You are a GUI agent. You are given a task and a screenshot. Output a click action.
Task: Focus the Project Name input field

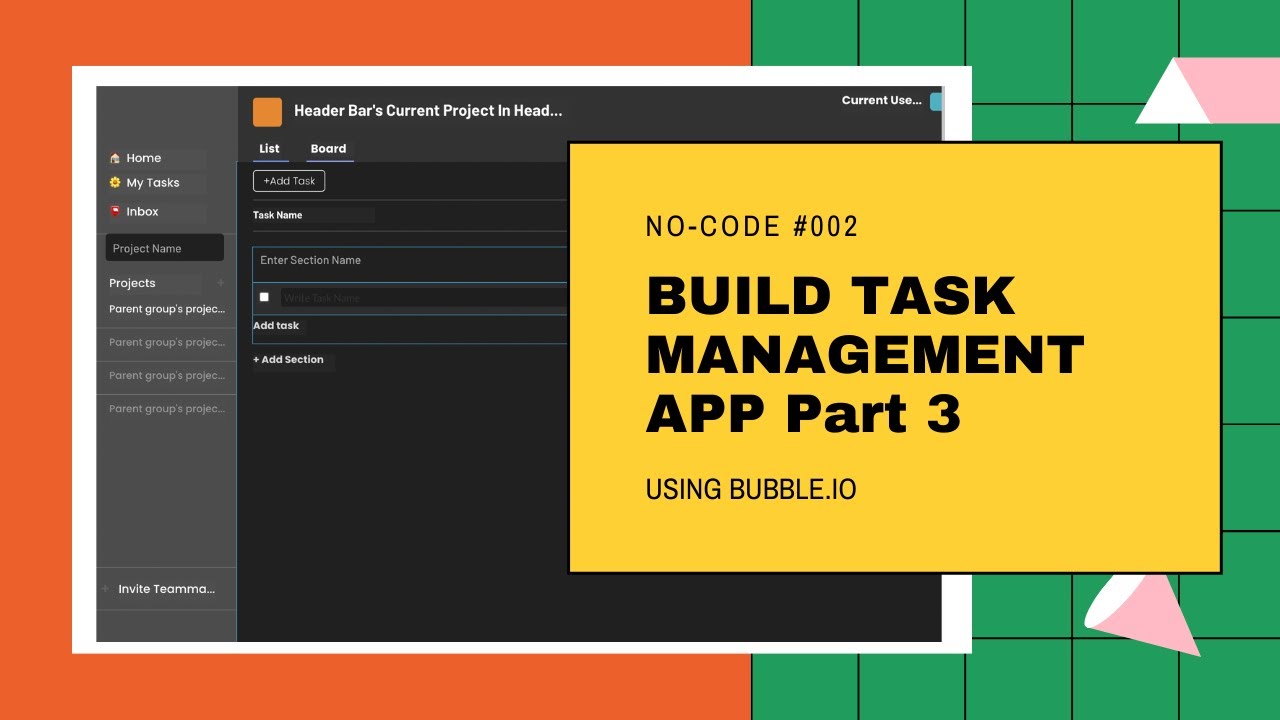[165, 248]
